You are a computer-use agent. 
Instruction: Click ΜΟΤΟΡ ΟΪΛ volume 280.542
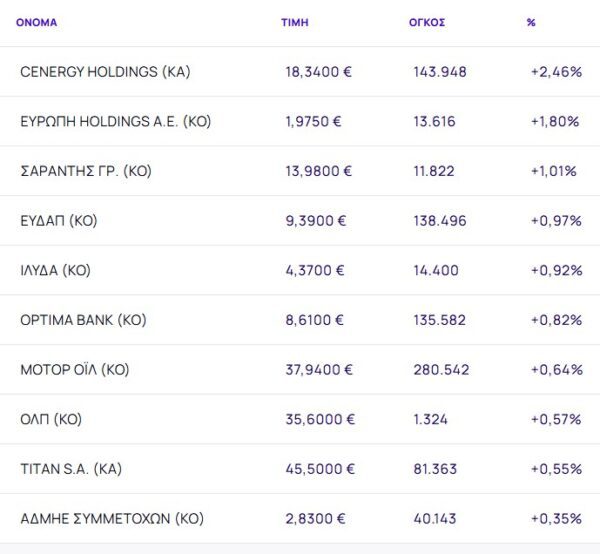441,370
